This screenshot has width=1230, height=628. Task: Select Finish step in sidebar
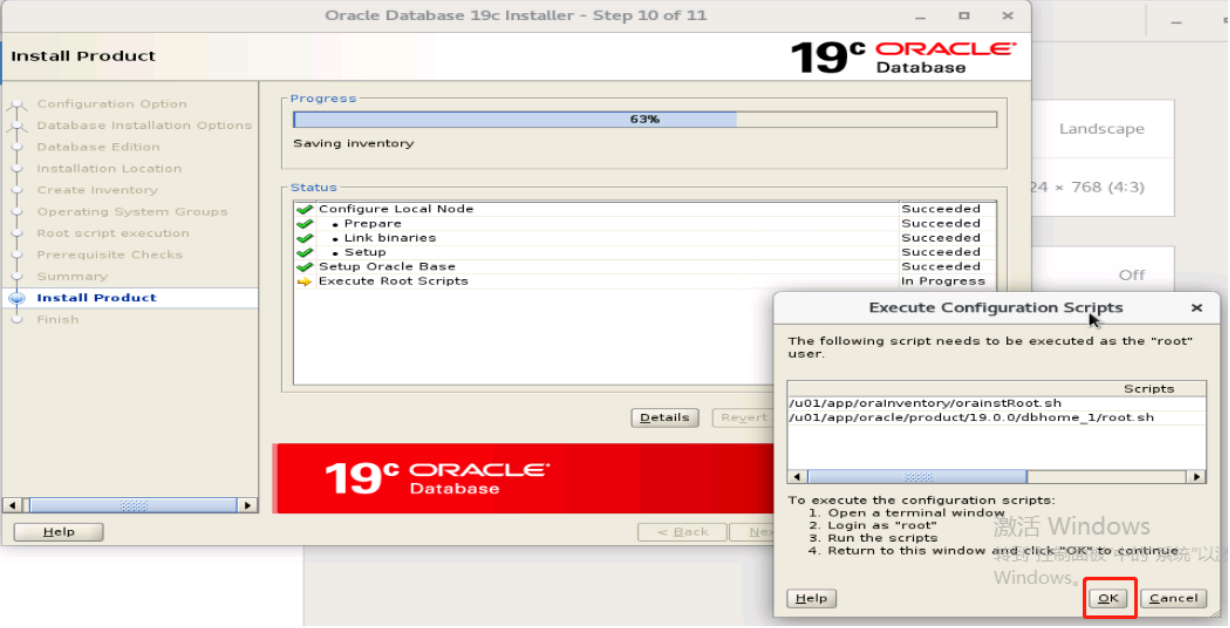tap(57, 319)
